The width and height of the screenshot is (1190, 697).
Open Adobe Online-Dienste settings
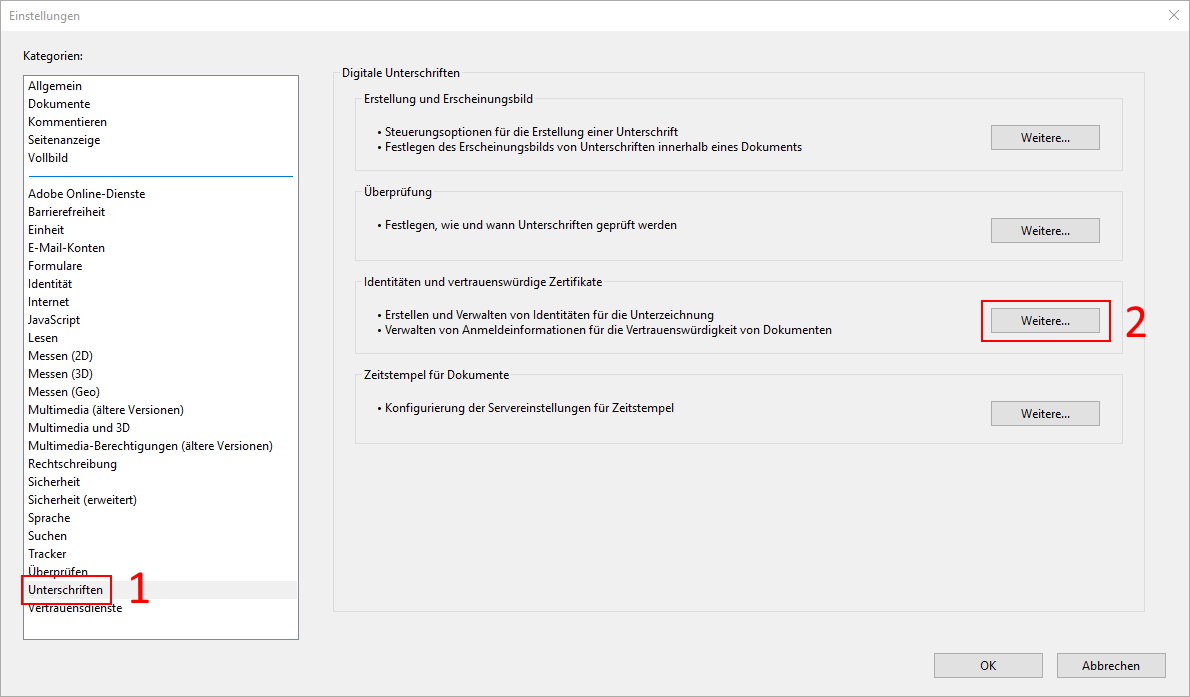click(x=86, y=194)
